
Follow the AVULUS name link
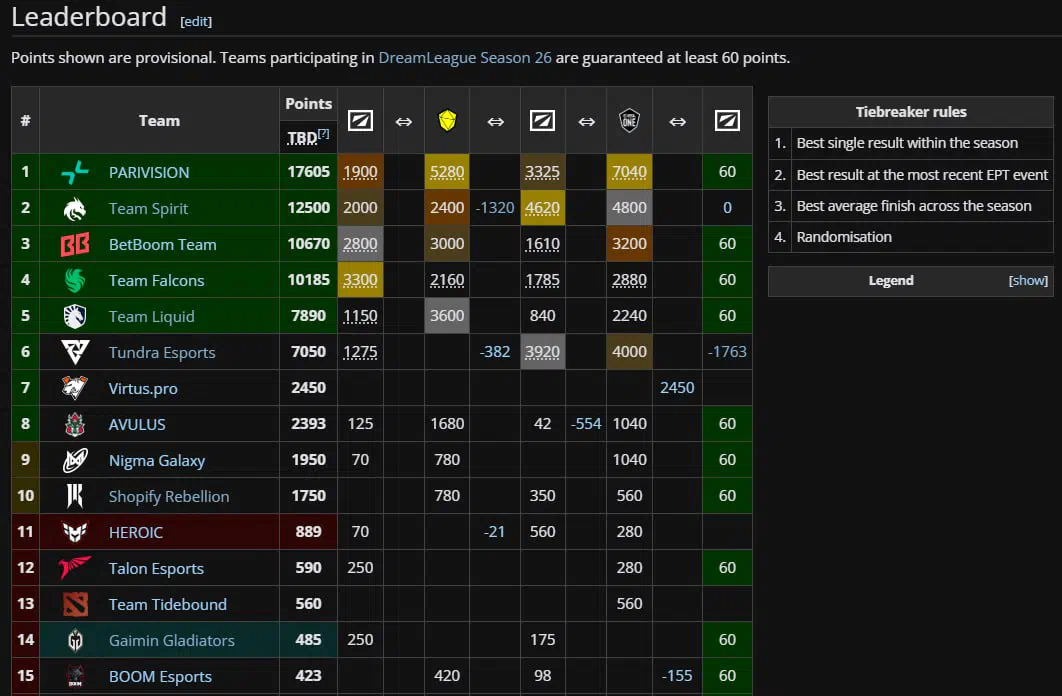(x=137, y=425)
